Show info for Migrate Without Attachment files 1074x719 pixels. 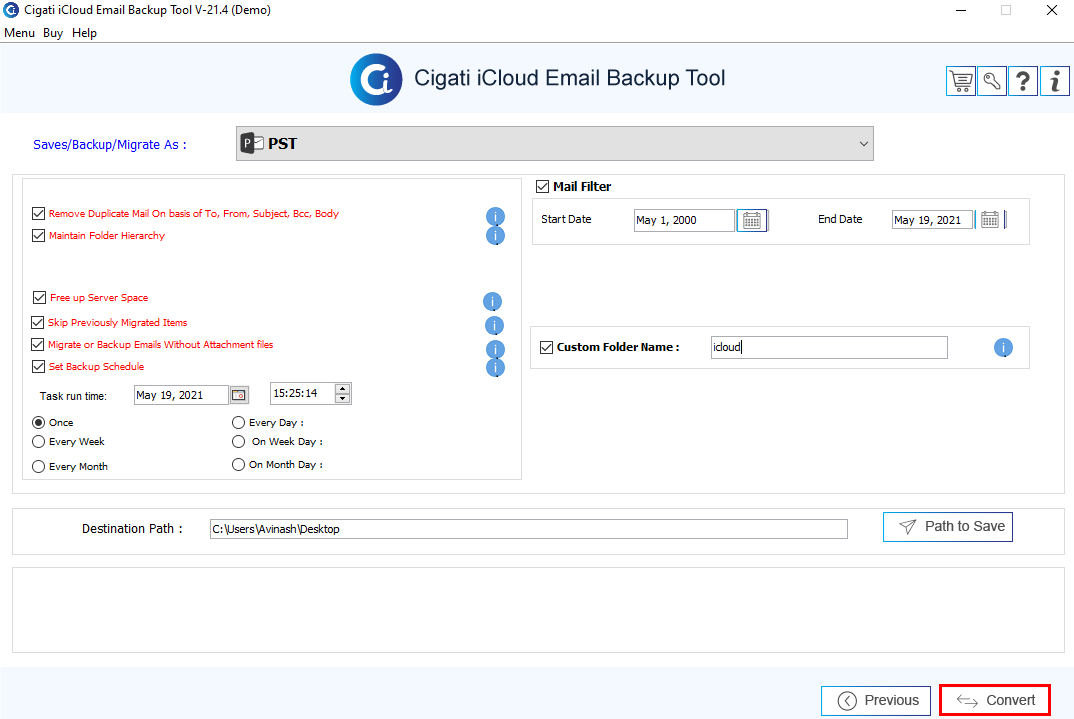click(495, 349)
